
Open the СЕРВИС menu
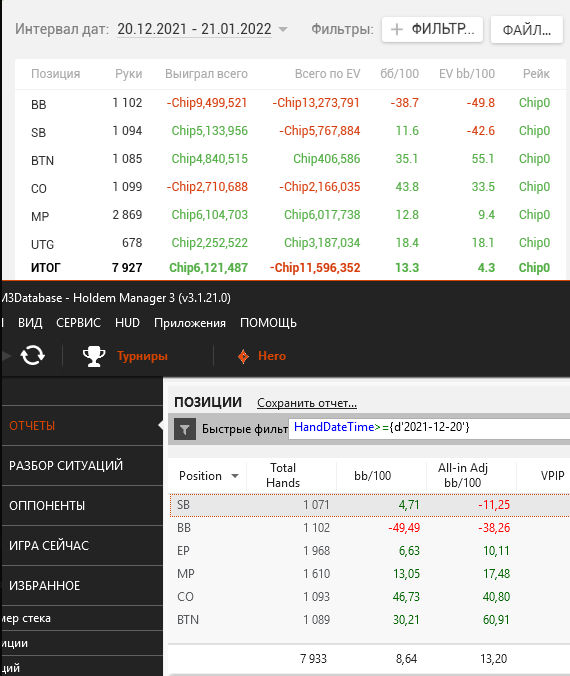[78, 322]
